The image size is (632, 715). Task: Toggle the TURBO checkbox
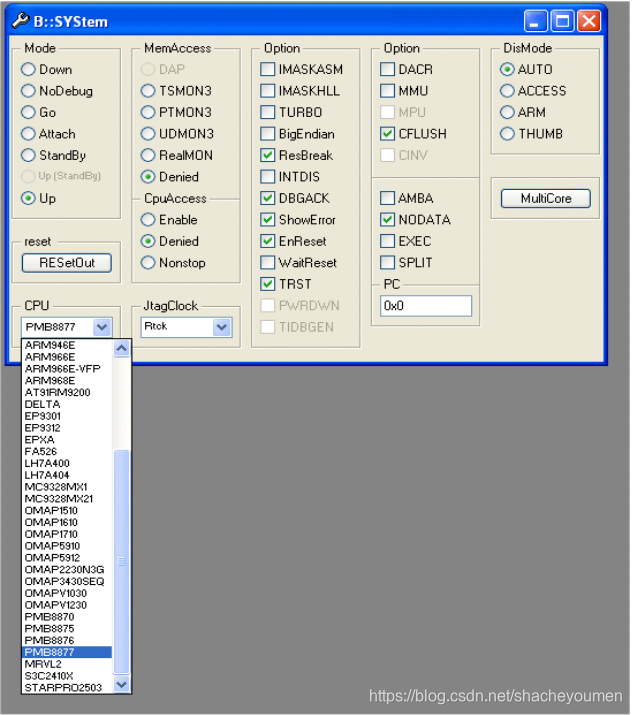coord(268,112)
